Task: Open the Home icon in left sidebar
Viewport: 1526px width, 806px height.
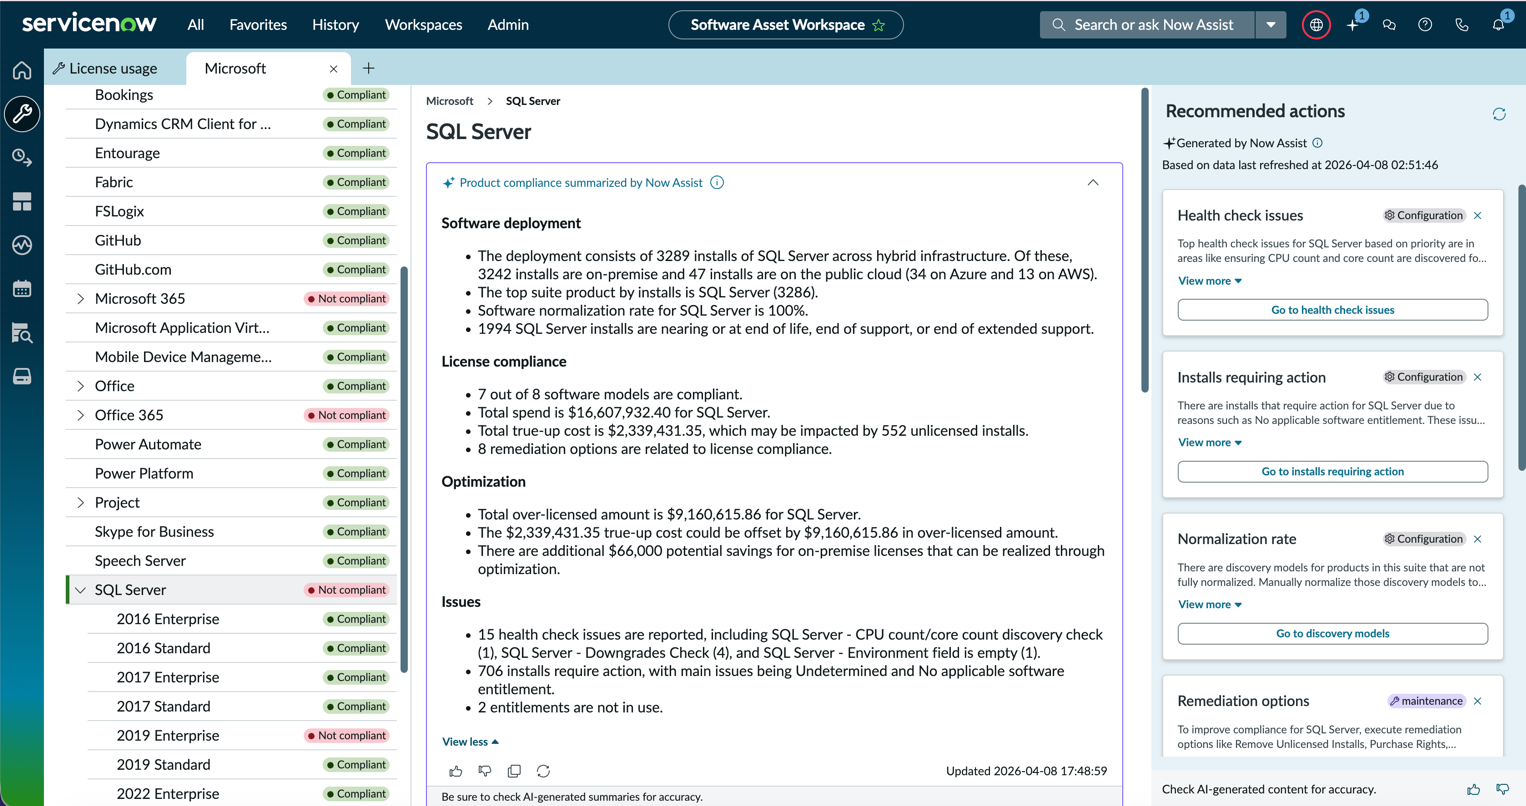Action: point(22,70)
